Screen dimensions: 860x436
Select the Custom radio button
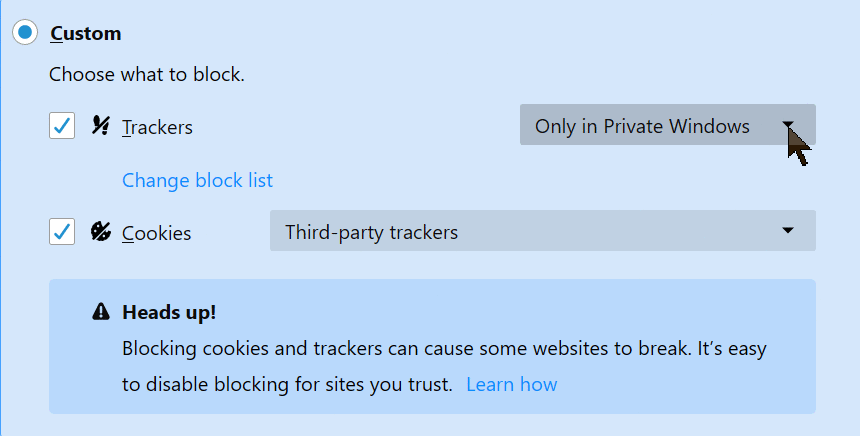click(x=25, y=33)
